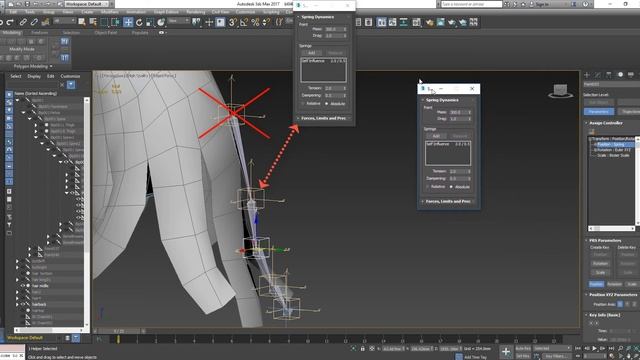Click the Render Production teapot icon
This screenshot has height=360, width=640.
(451, 22)
